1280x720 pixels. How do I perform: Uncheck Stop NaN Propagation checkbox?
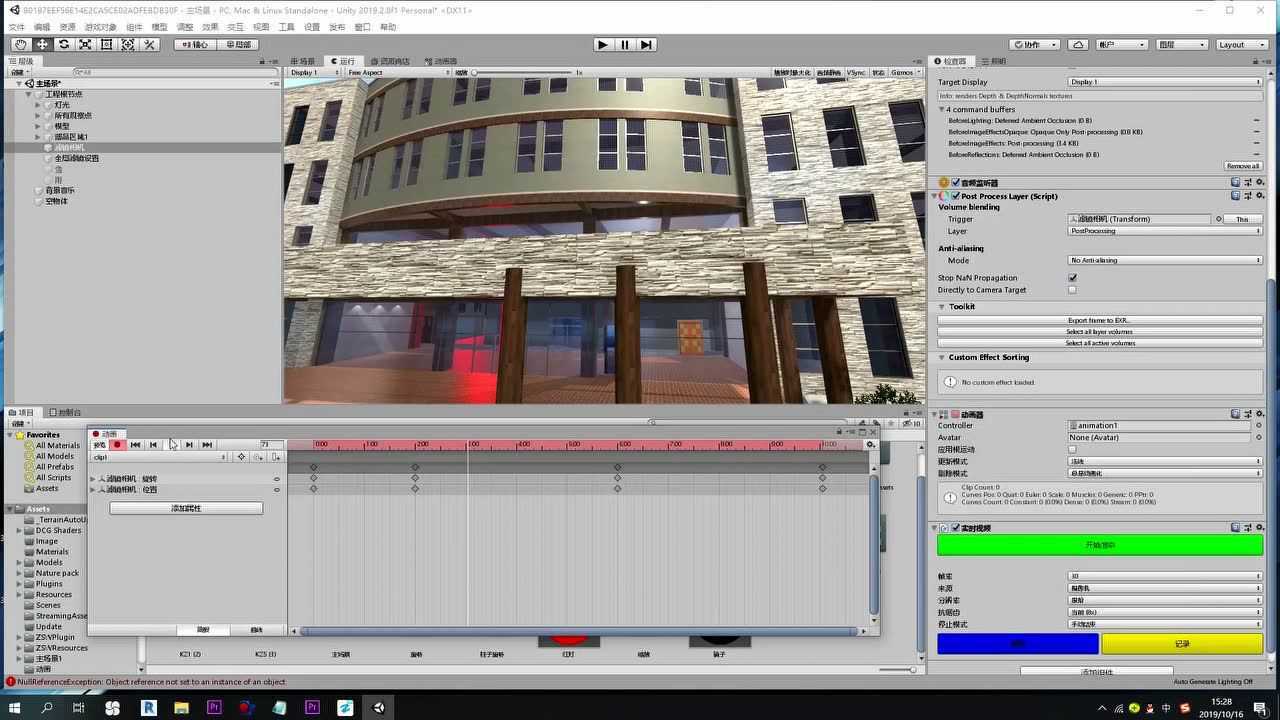tap(1072, 278)
